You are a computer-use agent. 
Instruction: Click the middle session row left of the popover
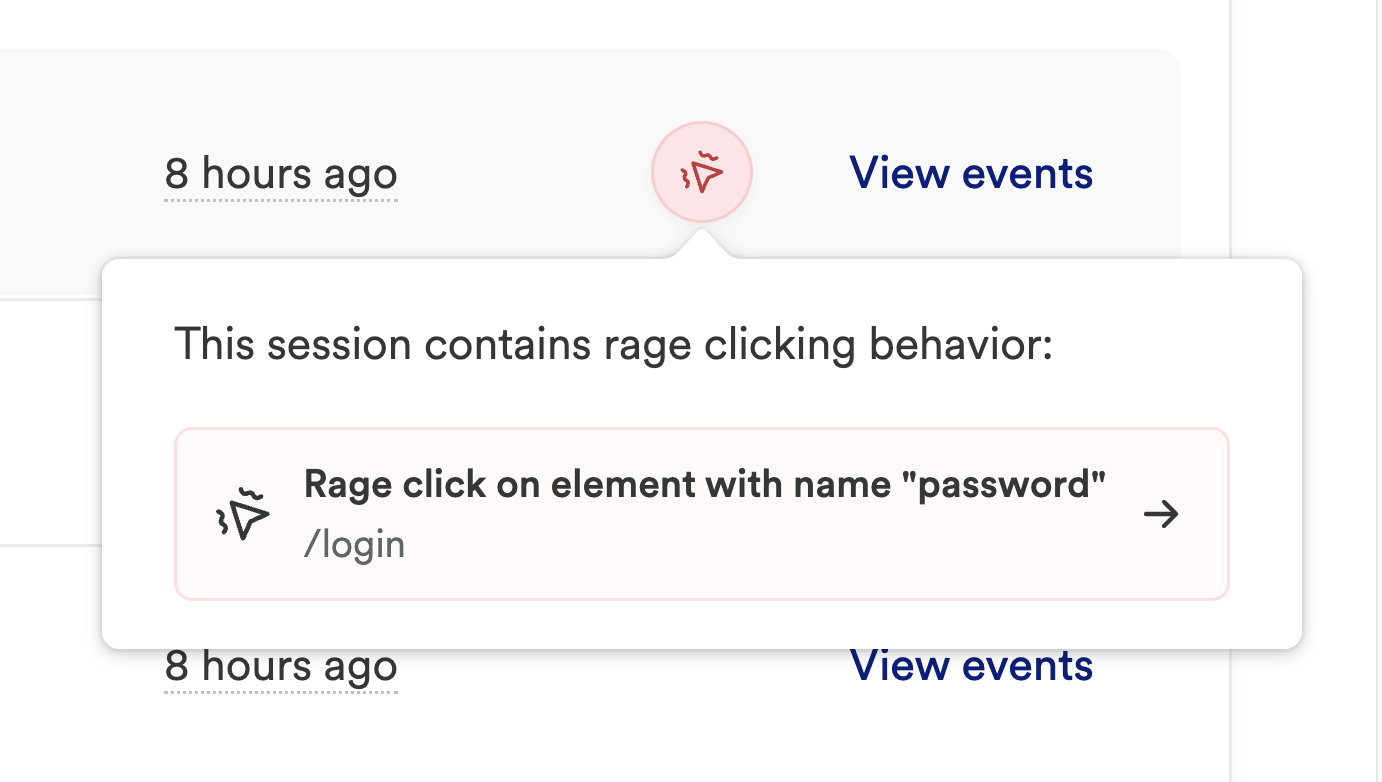(50, 420)
